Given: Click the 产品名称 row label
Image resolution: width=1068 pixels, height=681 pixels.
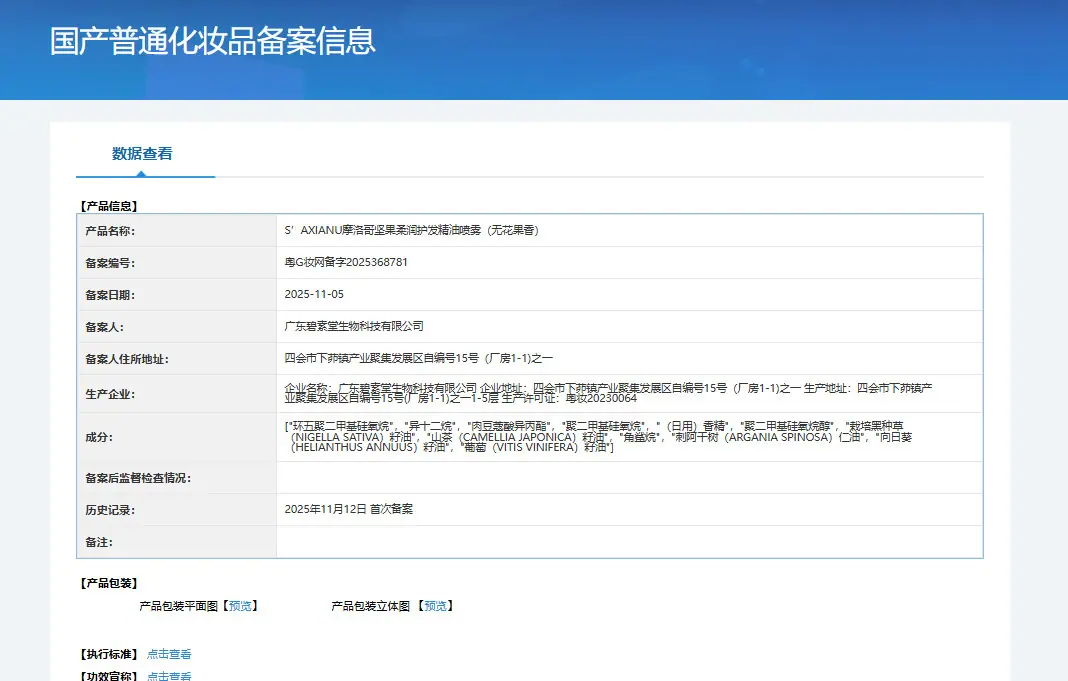Looking at the screenshot, I should click(110, 231).
